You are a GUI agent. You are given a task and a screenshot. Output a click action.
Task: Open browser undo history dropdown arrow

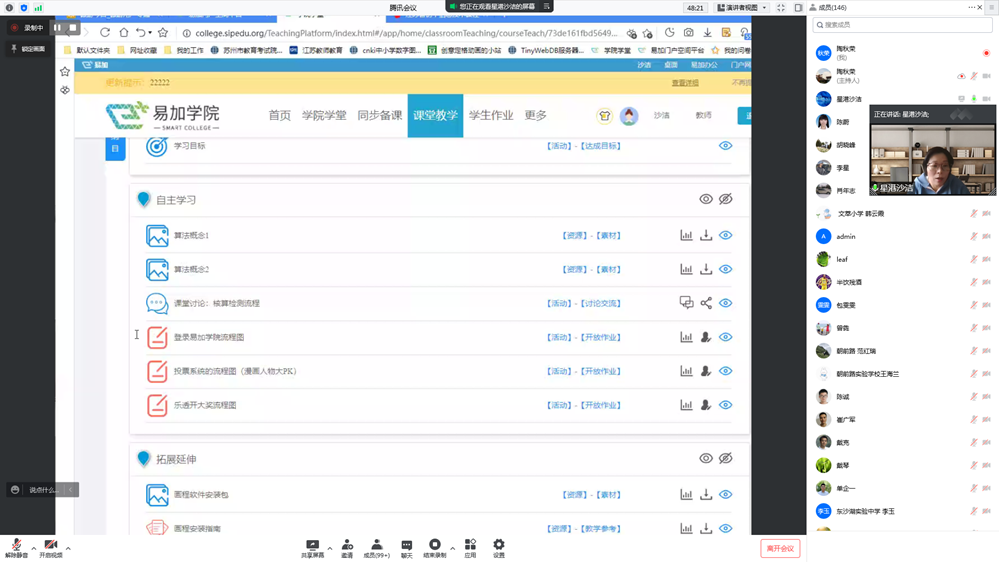(150, 32)
